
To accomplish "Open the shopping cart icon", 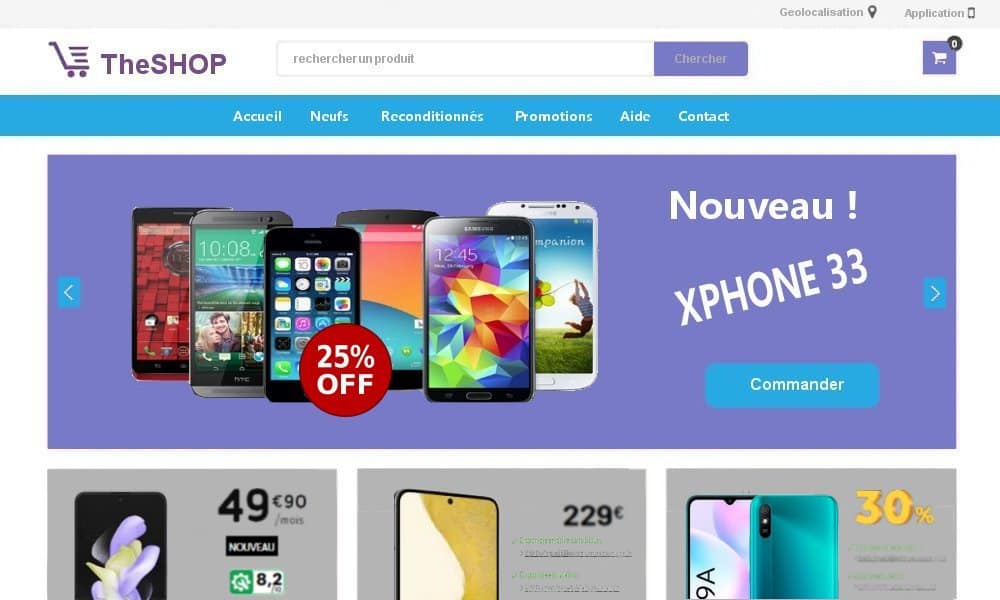I will tap(939, 58).
